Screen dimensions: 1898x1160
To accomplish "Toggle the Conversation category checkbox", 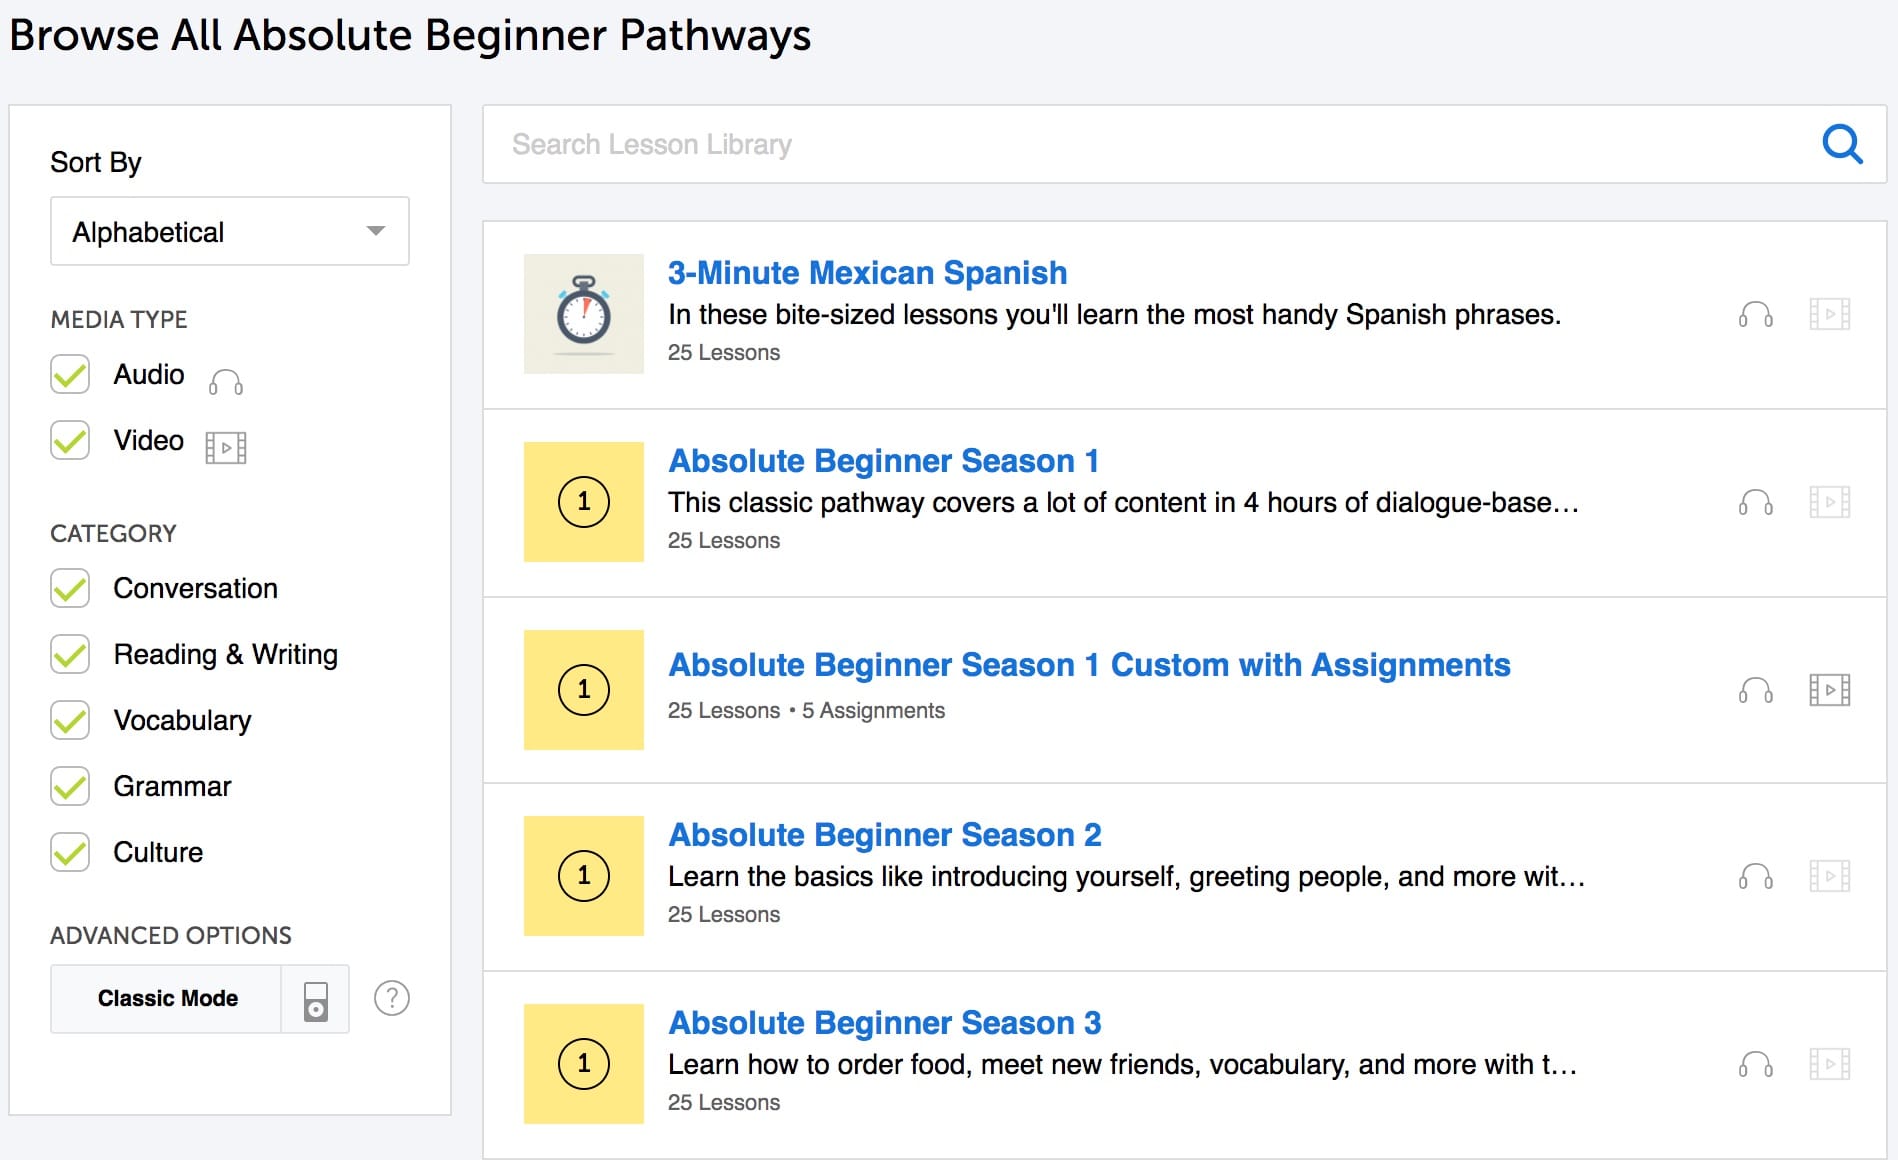I will (70, 589).
